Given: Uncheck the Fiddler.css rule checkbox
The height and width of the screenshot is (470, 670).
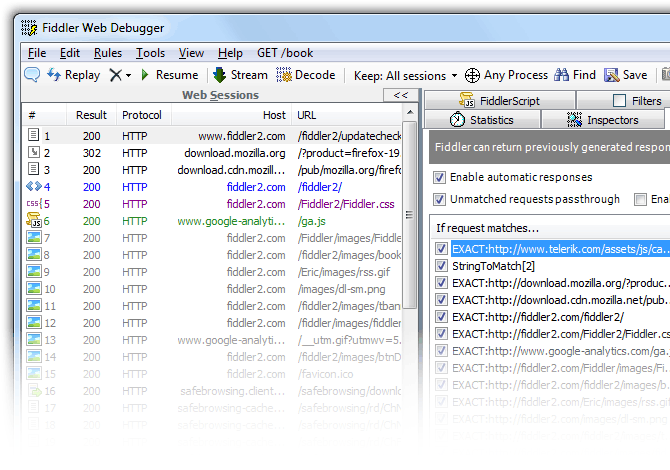Looking at the screenshot, I should [441, 334].
